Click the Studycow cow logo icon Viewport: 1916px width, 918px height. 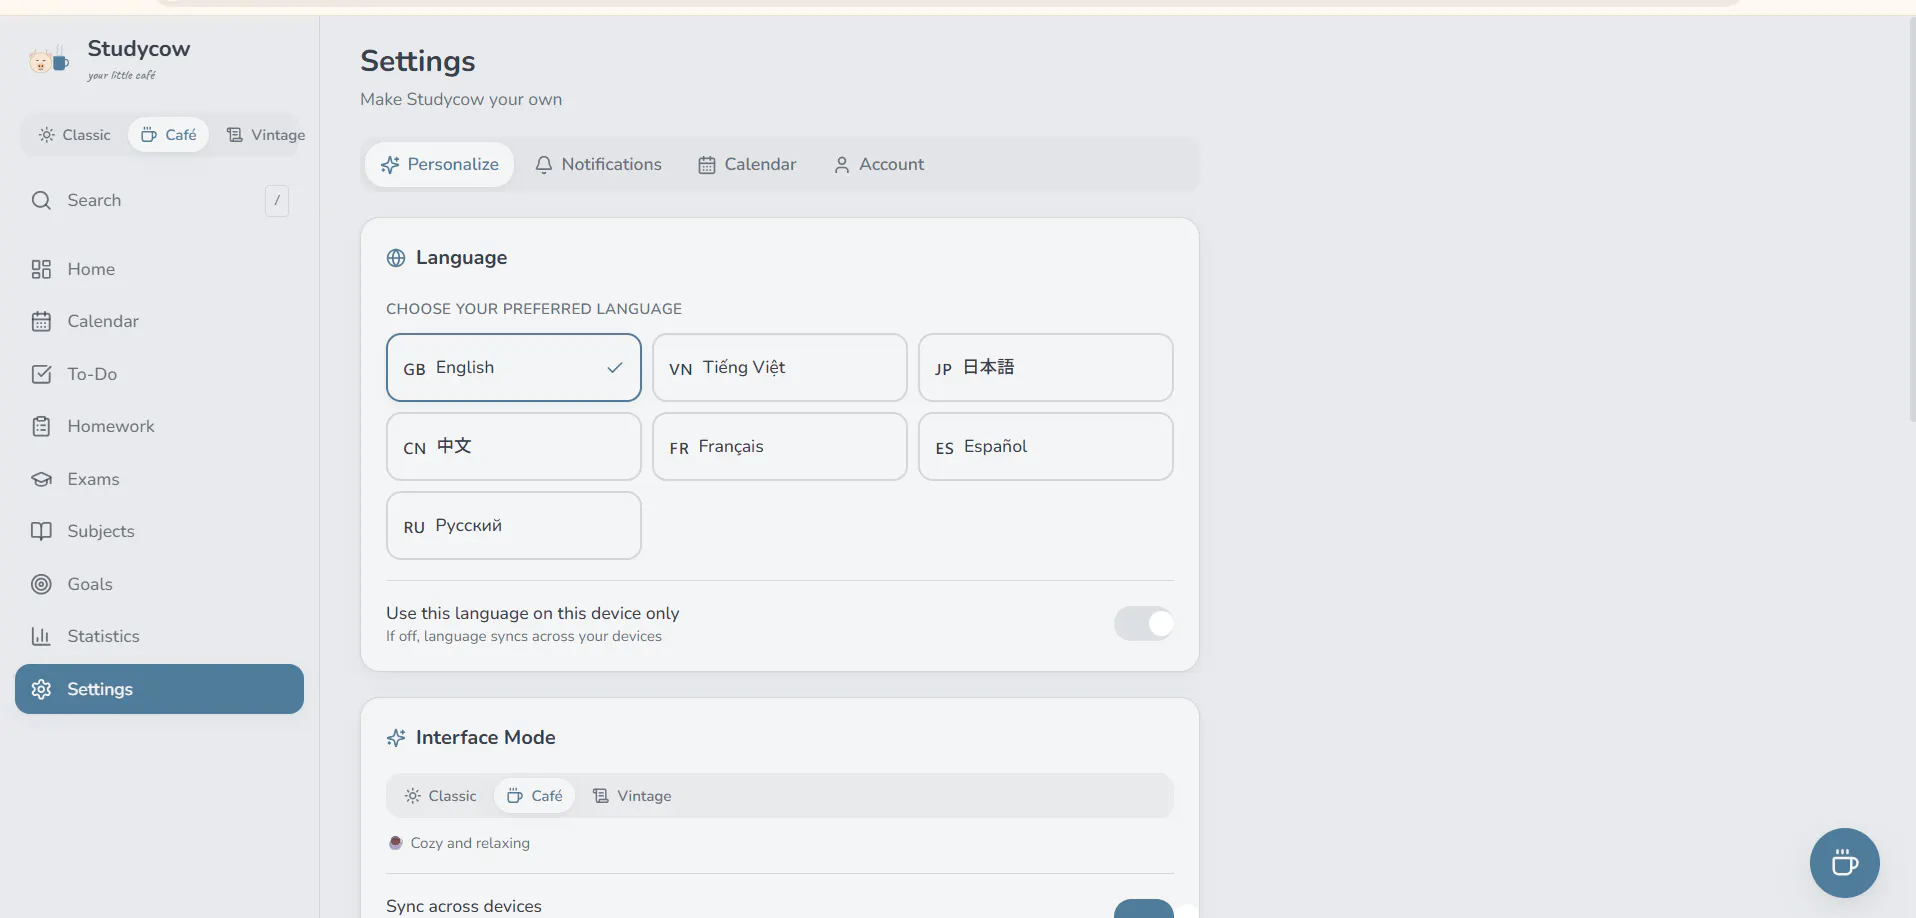pos(48,60)
